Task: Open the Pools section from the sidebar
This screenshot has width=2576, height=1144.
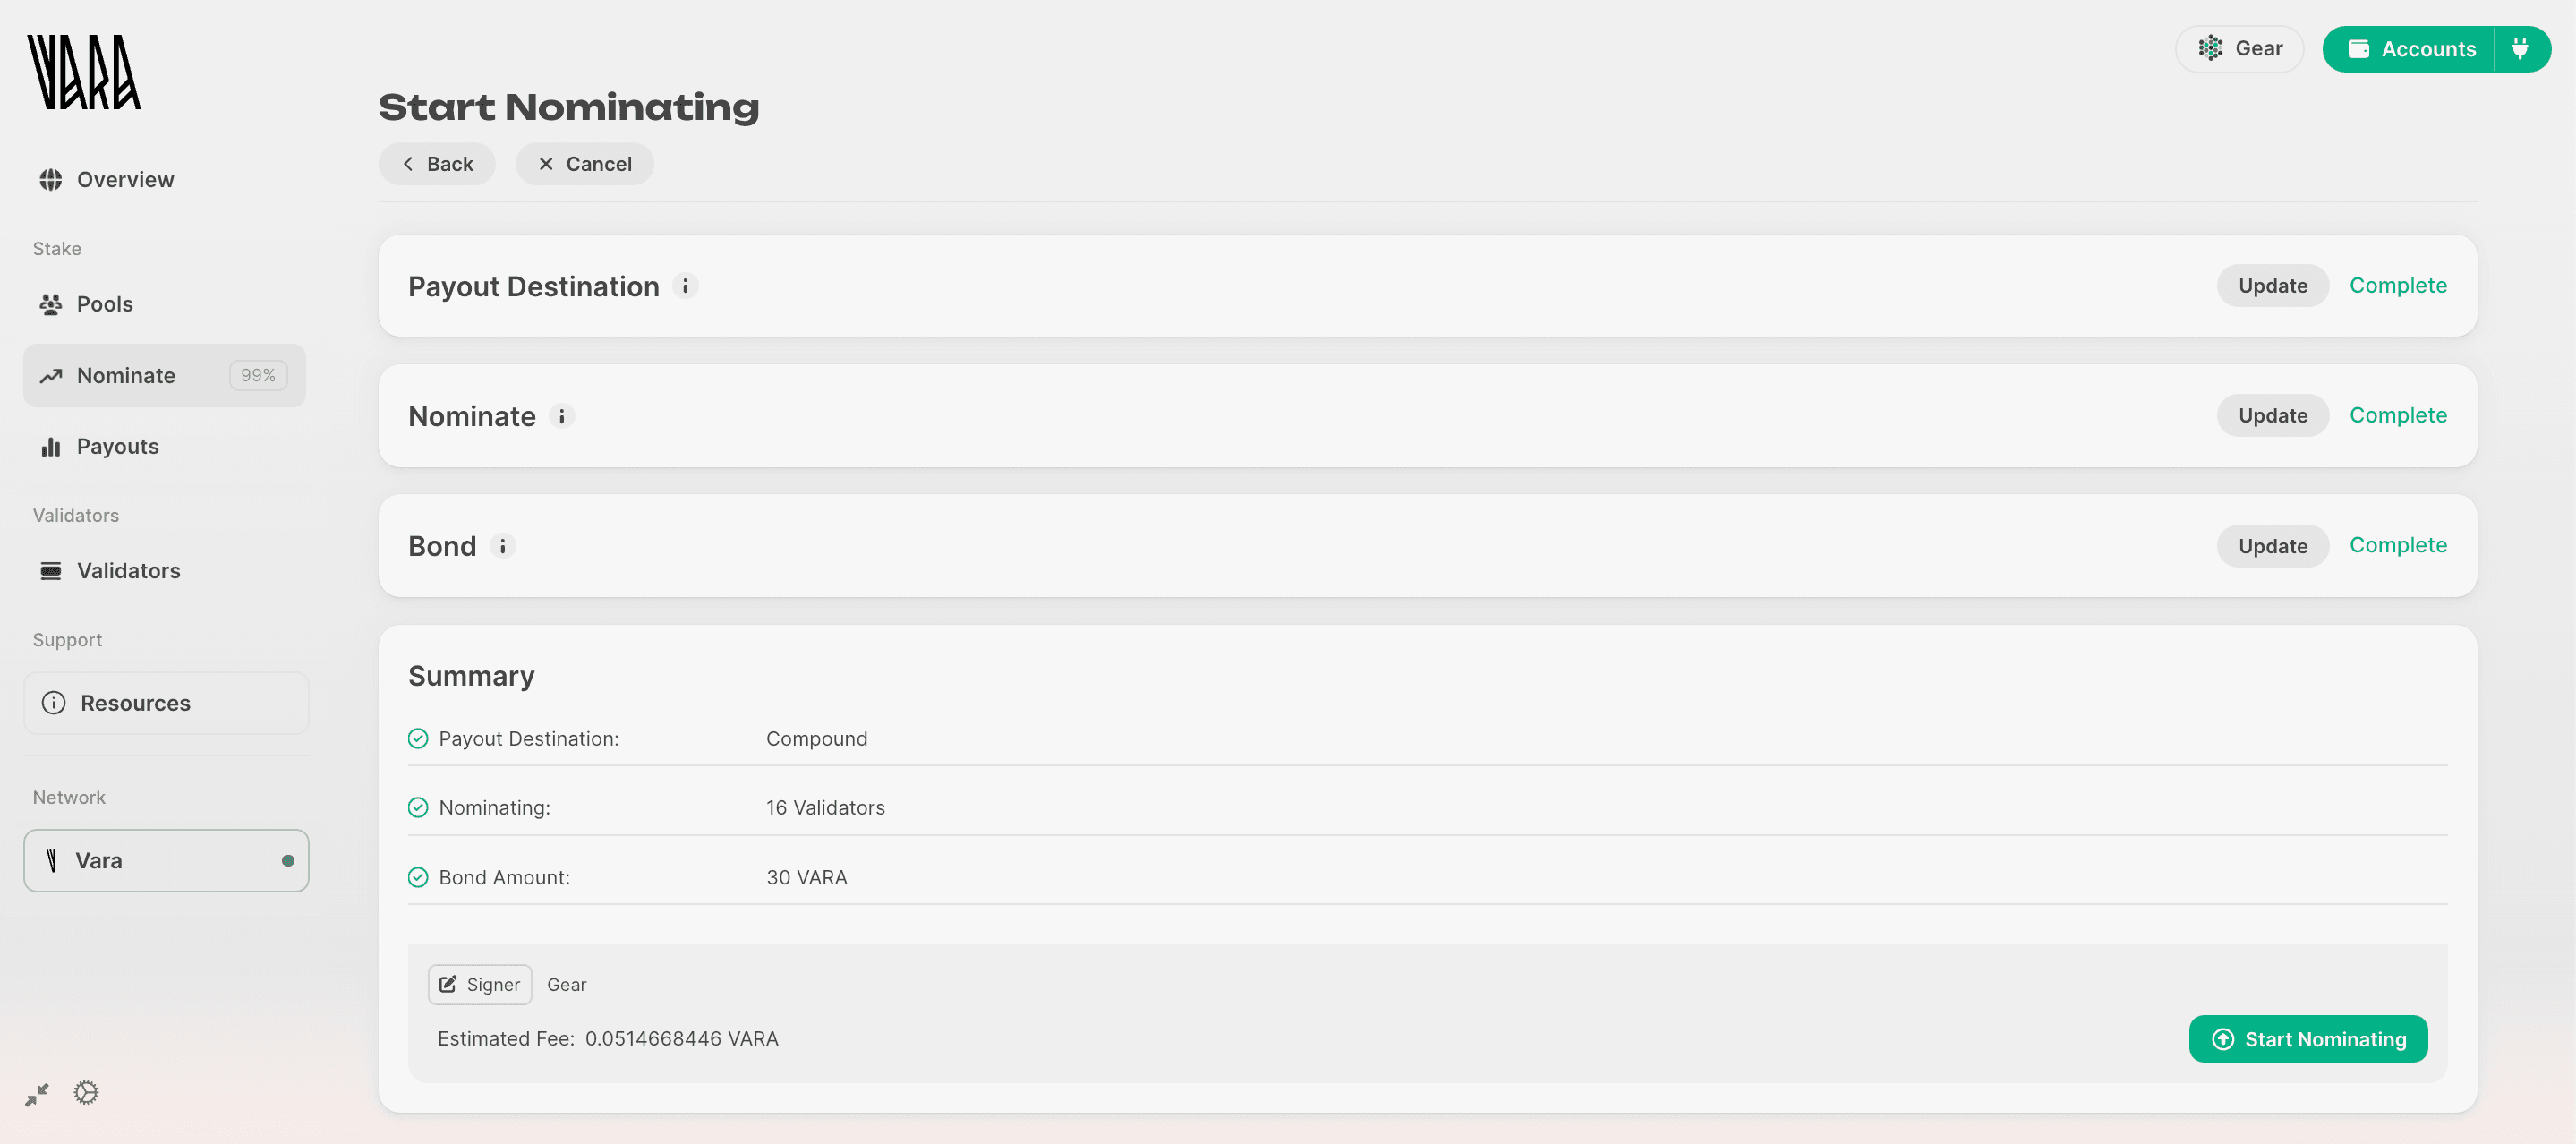Action: tap(51, 303)
